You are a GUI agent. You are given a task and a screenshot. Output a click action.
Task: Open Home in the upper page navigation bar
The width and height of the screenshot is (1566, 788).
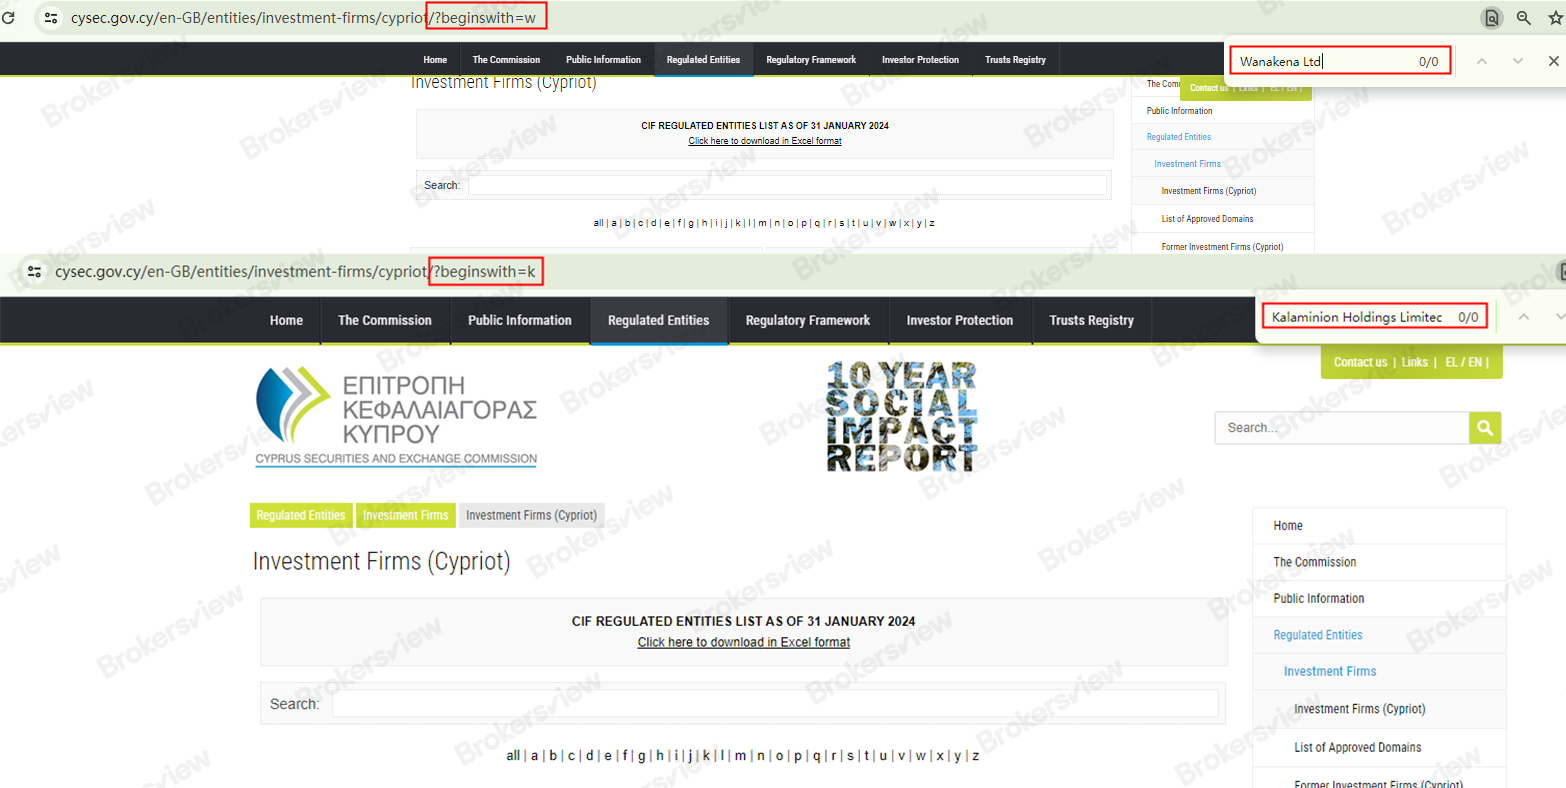[x=435, y=60]
